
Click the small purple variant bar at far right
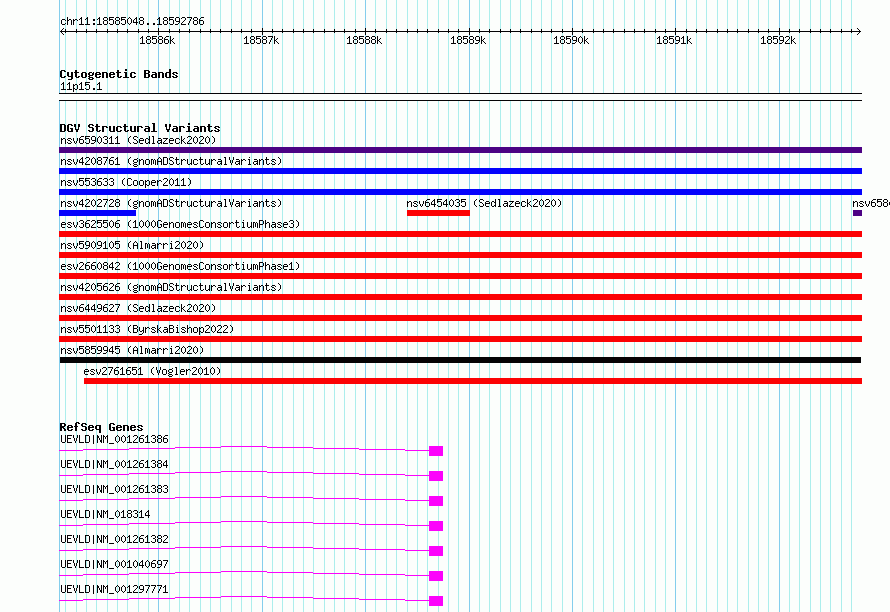click(x=858, y=213)
